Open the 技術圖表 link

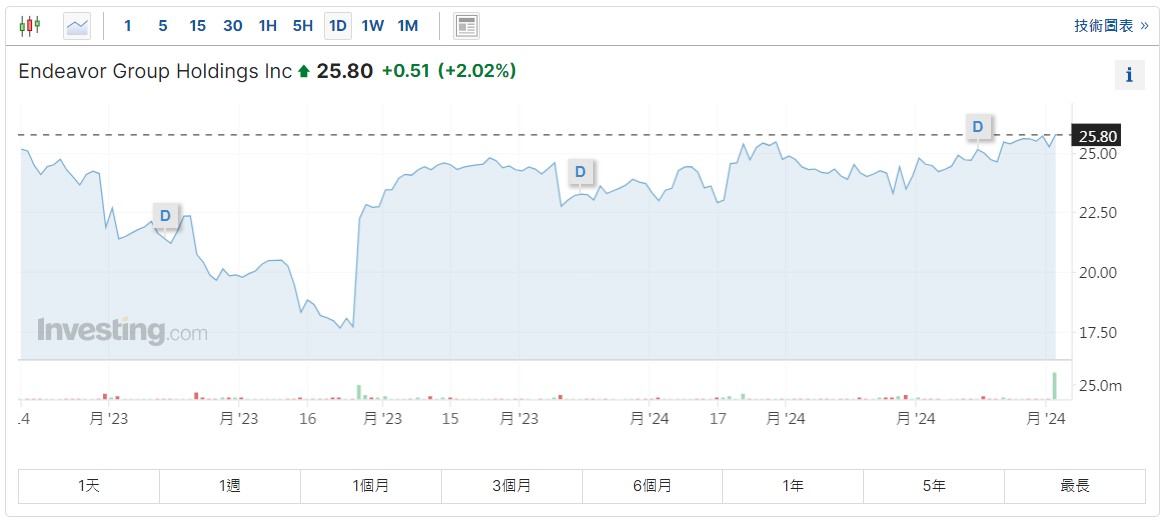pos(1111,26)
